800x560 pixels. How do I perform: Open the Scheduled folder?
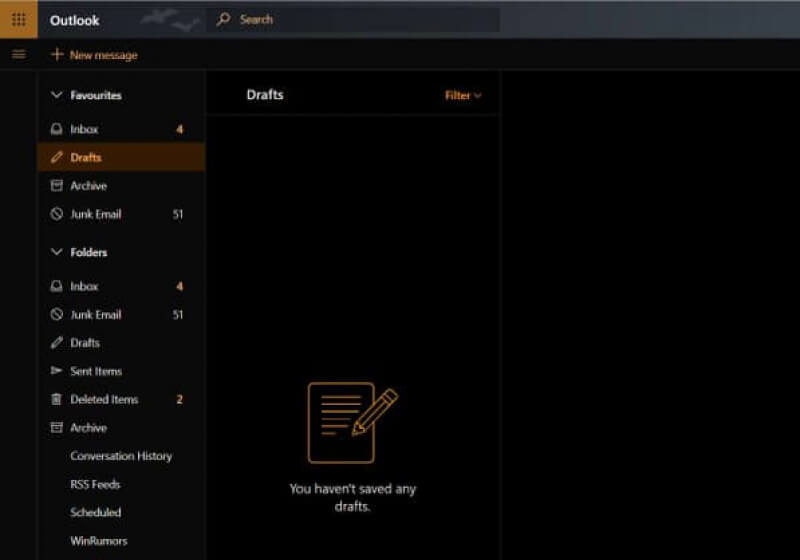[x=96, y=512]
